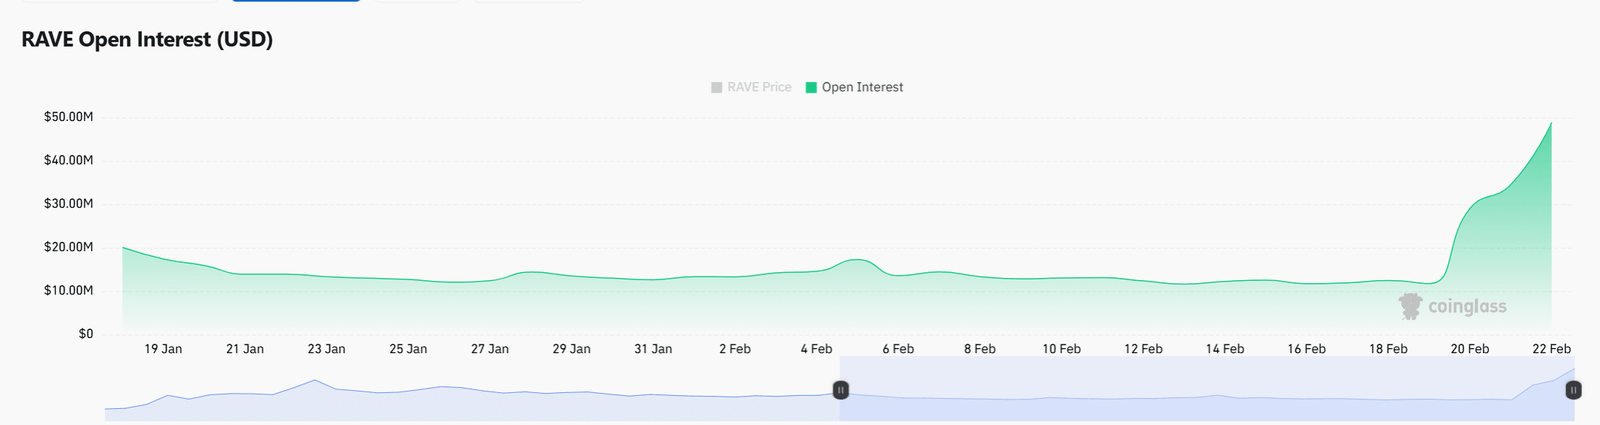Click the right range slider handle

pyautogui.click(x=1573, y=390)
